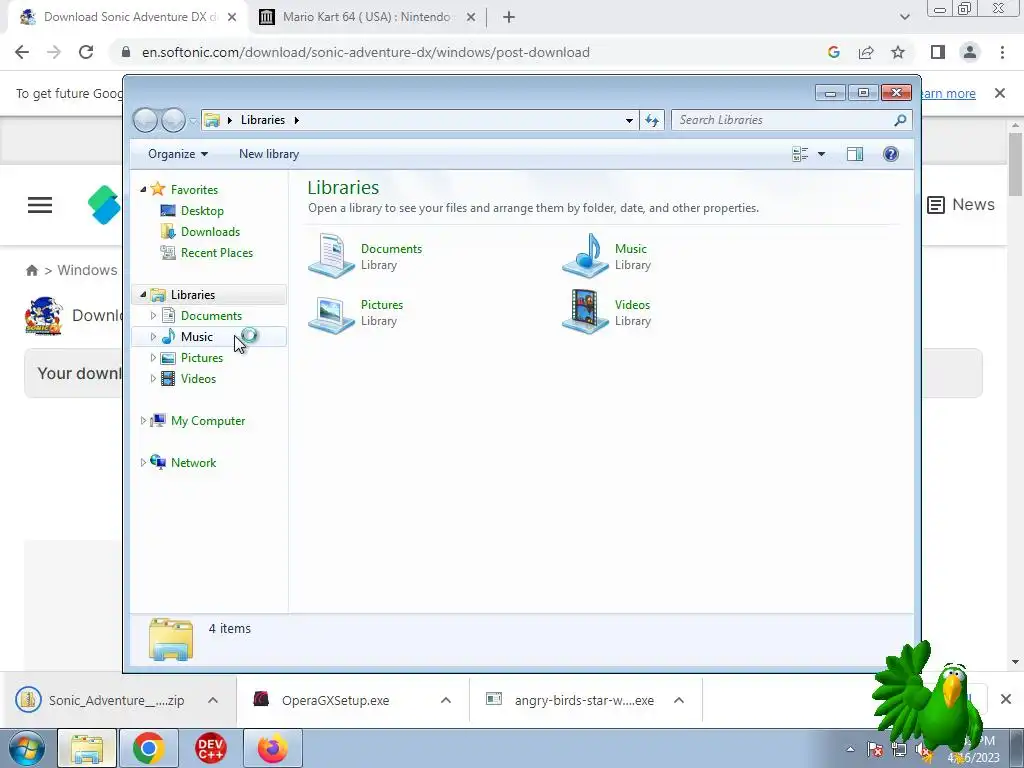Show the preview pane button
This screenshot has width=1024, height=768.
[x=855, y=154]
